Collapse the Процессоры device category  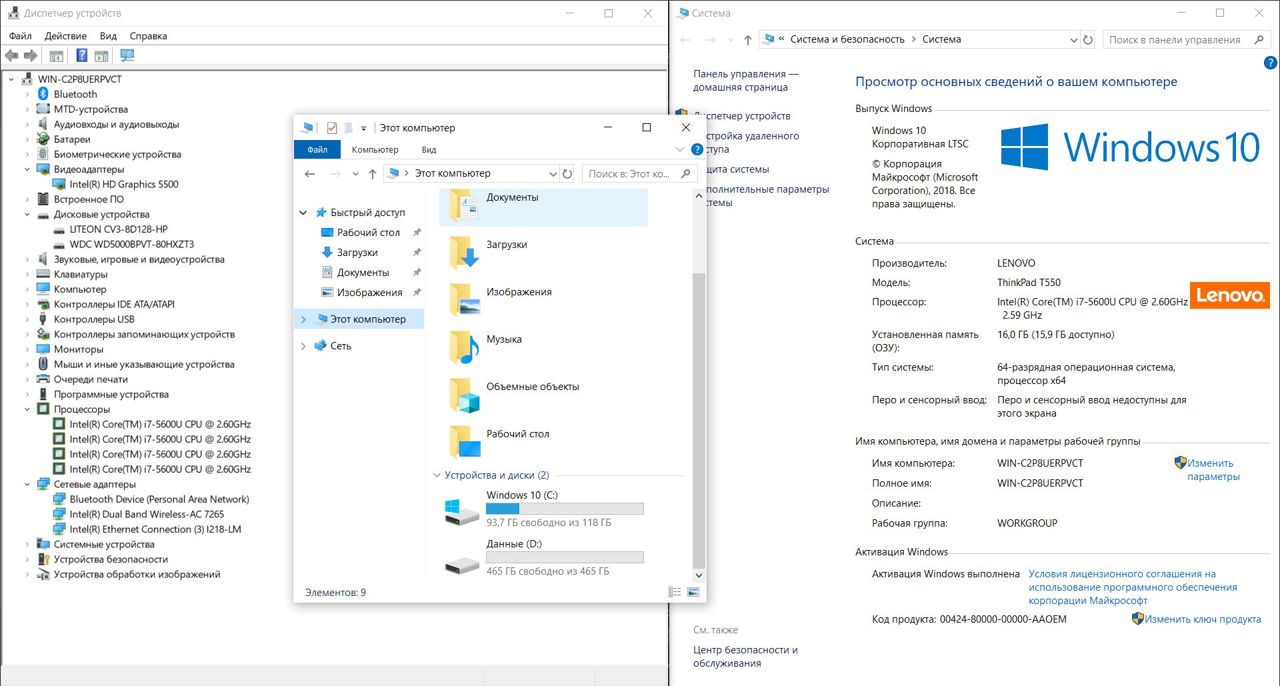coord(28,409)
